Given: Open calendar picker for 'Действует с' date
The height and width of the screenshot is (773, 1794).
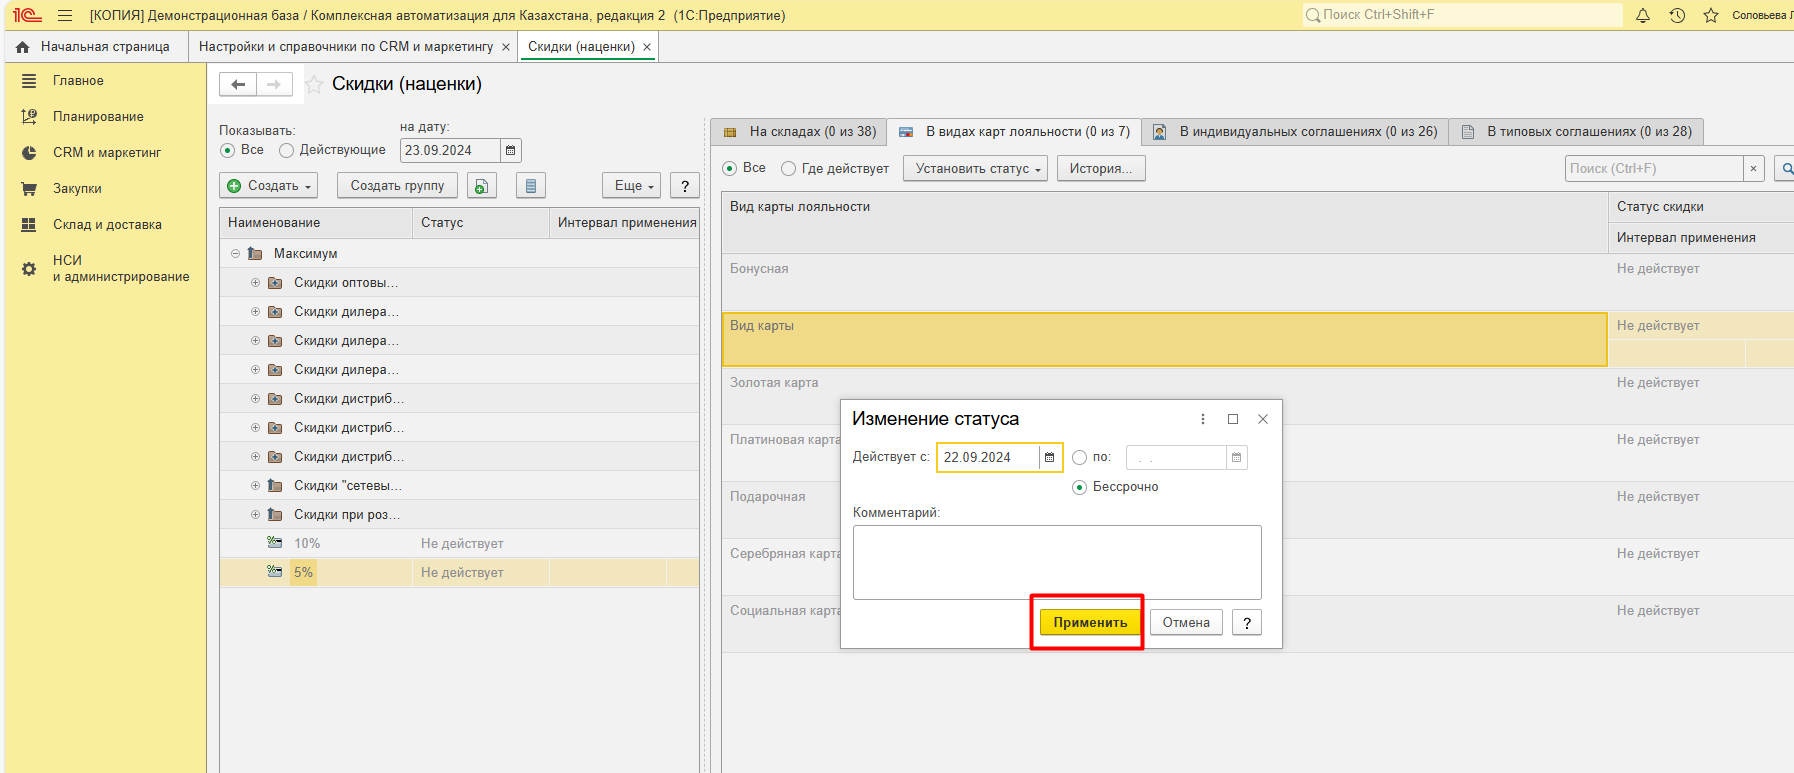Looking at the screenshot, I should [1049, 457].
